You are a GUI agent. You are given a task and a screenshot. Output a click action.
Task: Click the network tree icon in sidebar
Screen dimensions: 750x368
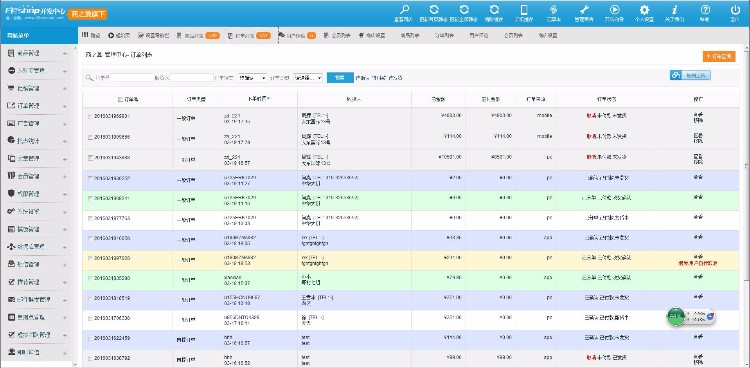(11, 246)
